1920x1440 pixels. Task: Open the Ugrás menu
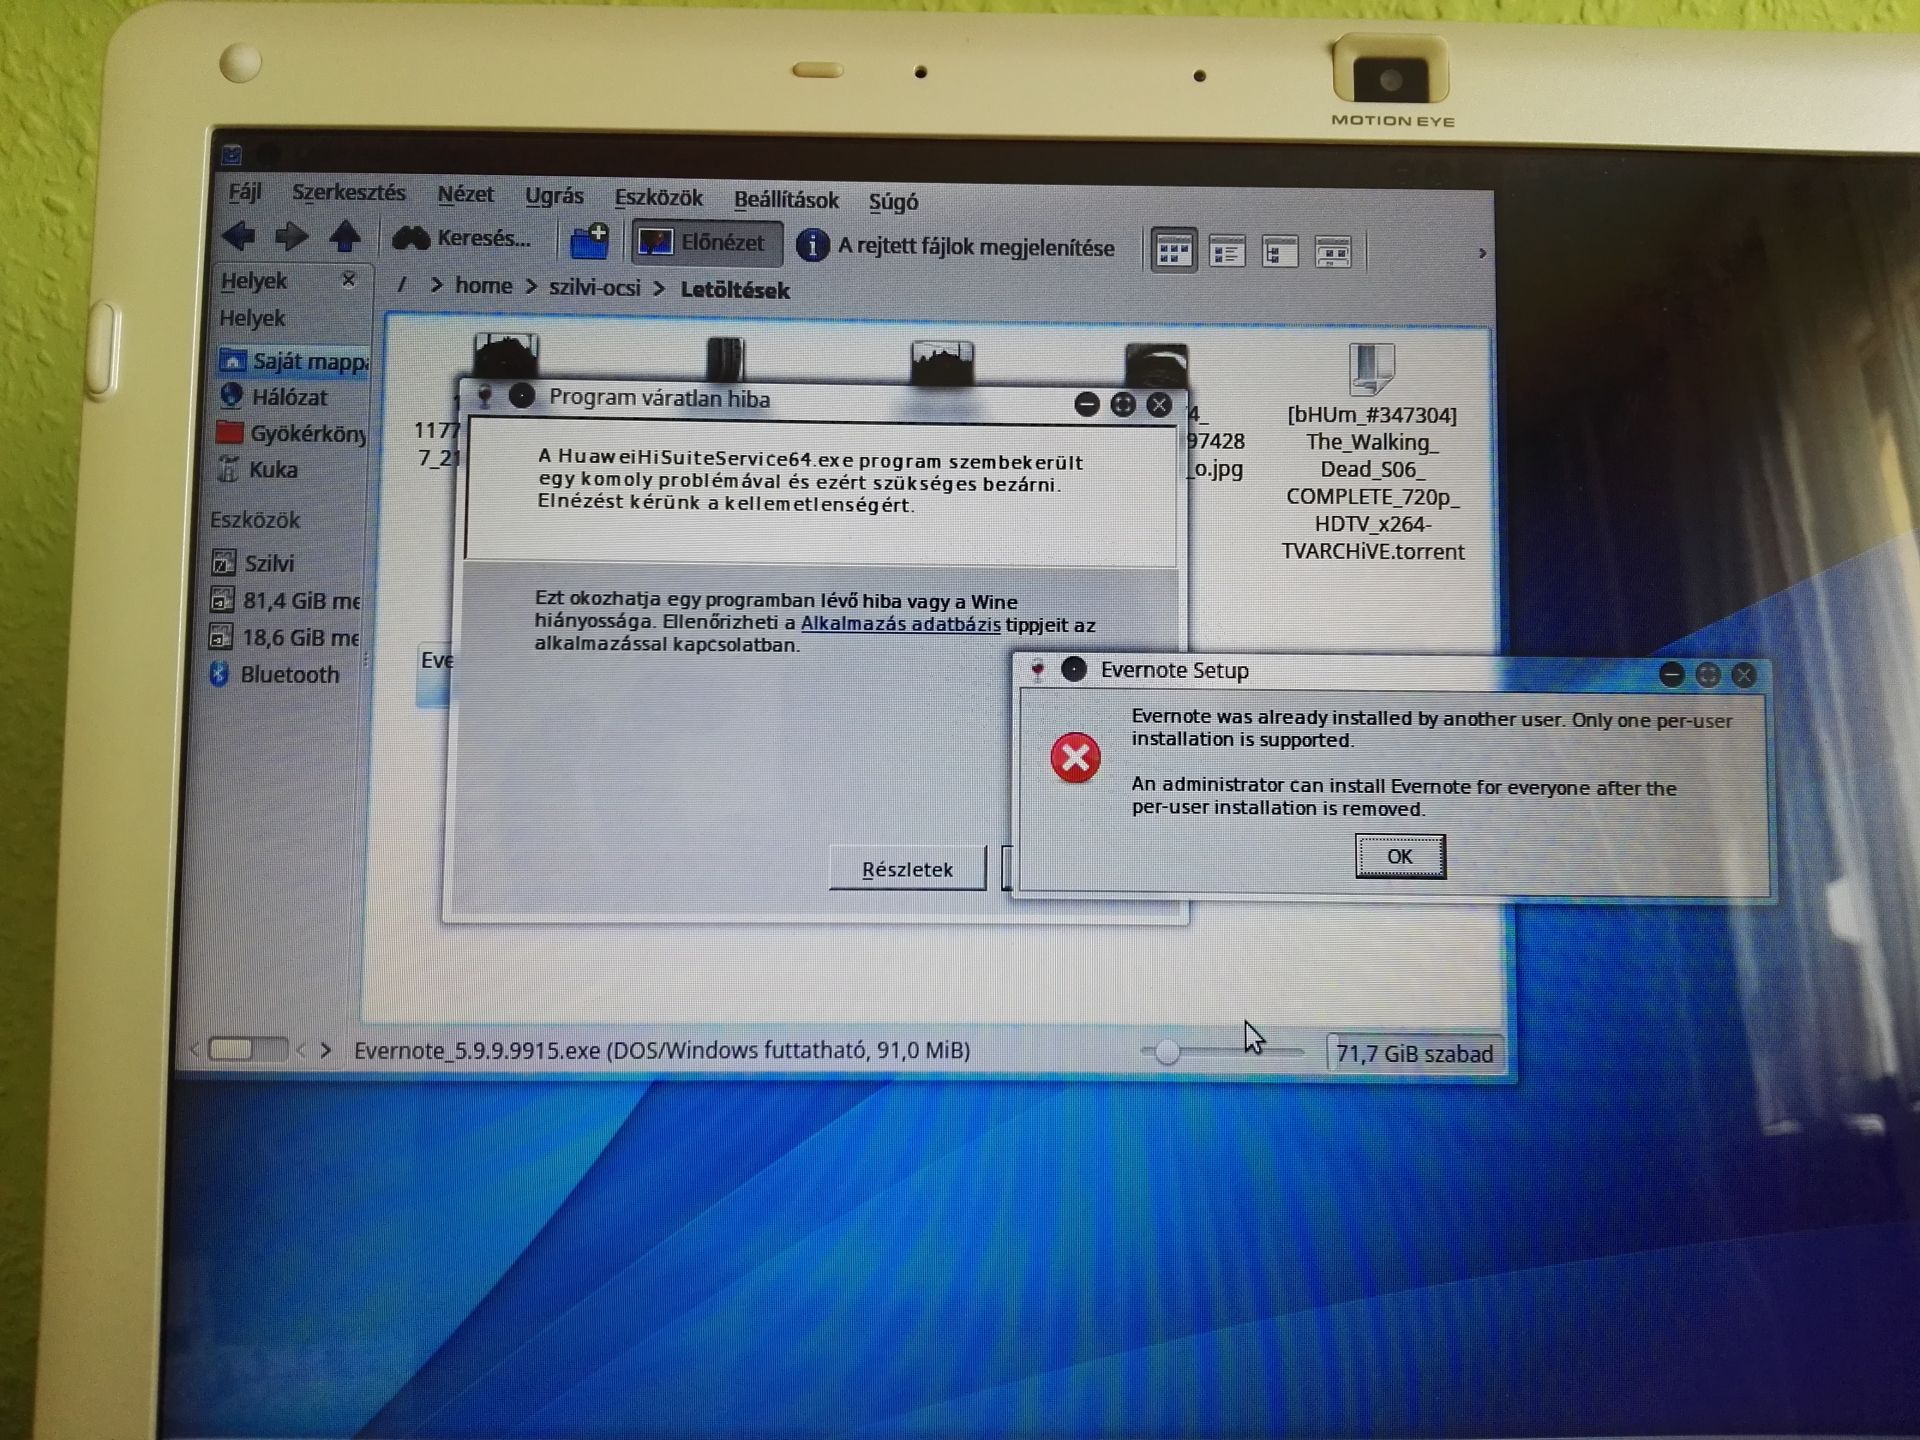(554, 196)
